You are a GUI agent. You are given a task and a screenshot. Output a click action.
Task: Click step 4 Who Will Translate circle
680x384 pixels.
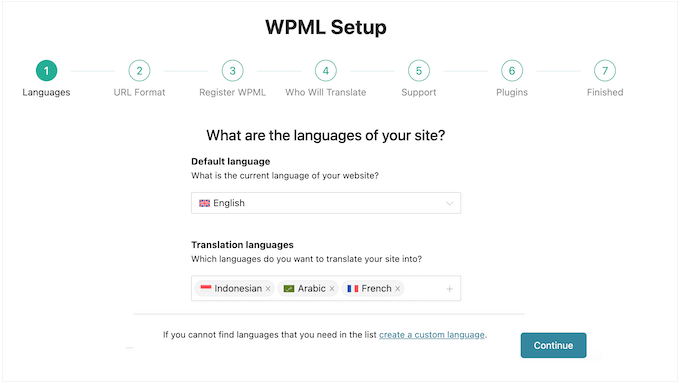click(326, 71)
